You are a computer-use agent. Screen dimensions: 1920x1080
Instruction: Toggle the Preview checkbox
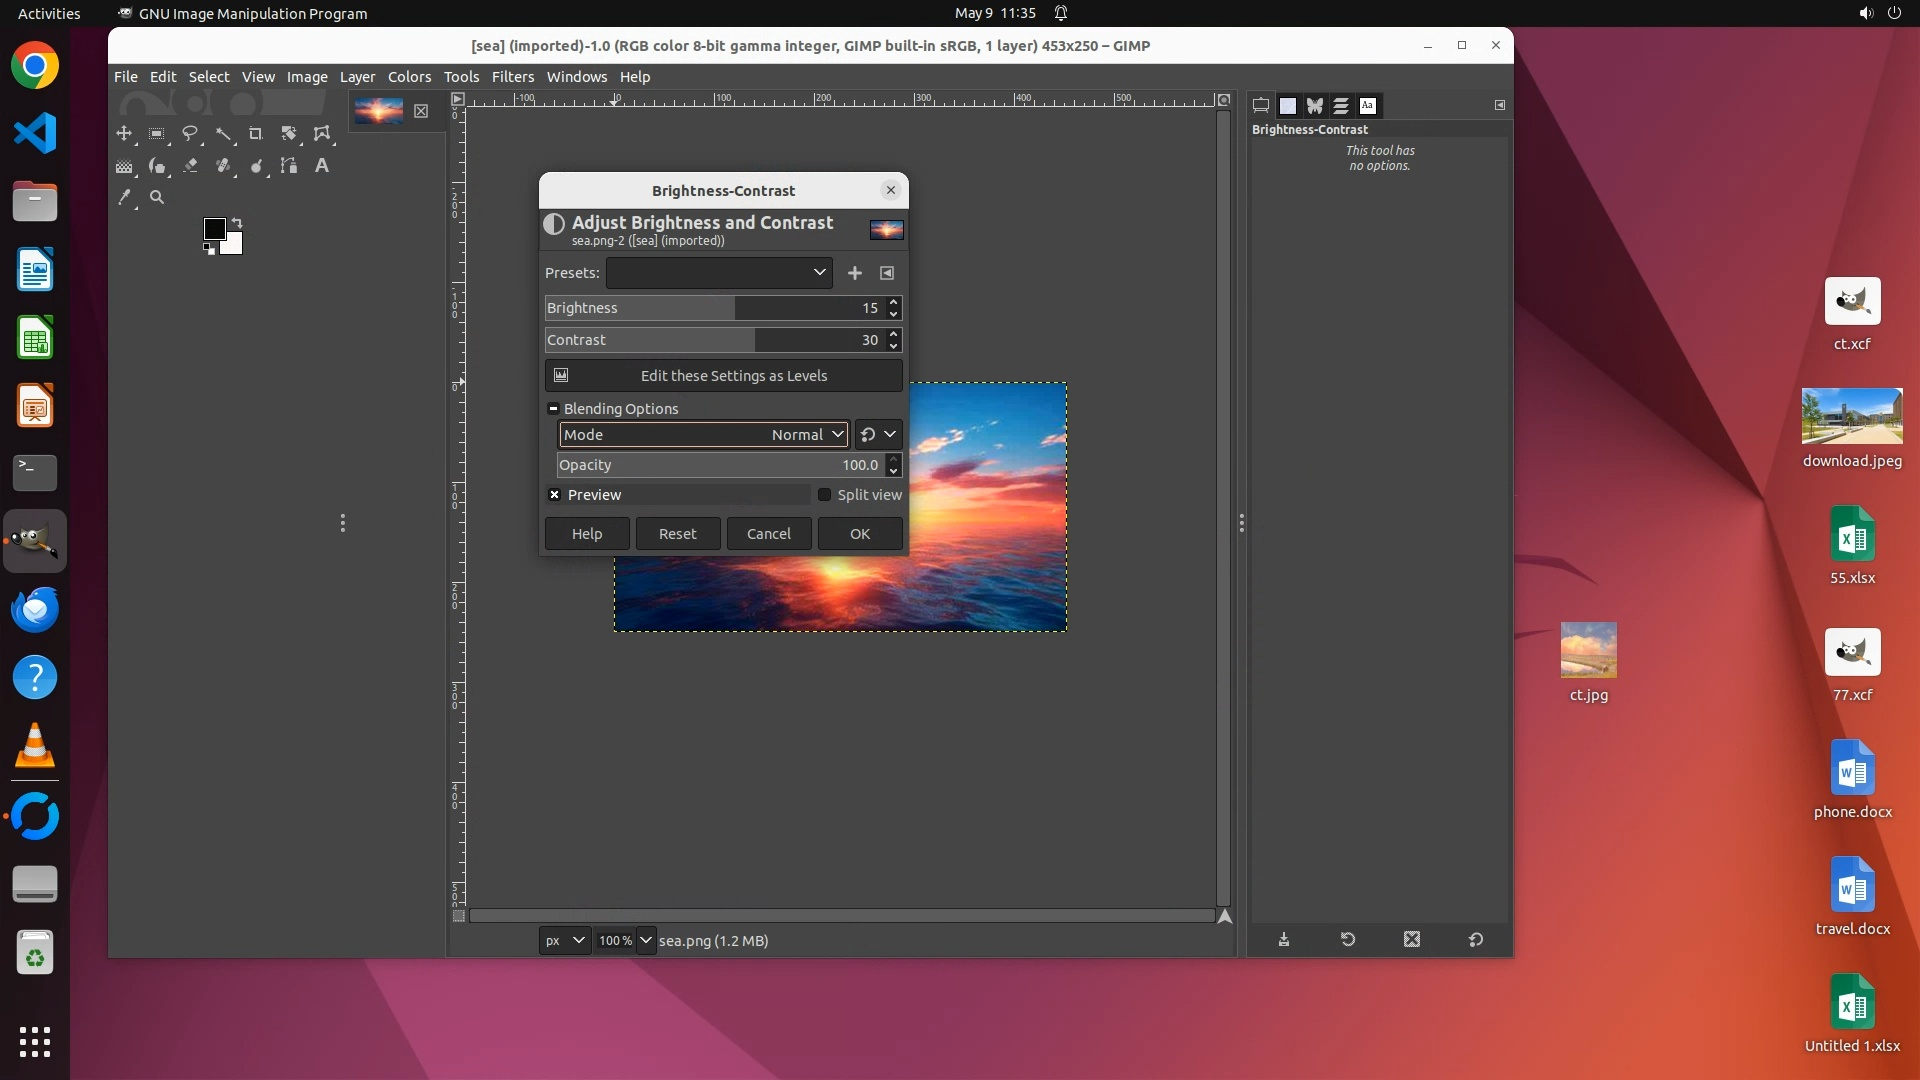click(x=555, y=495)
